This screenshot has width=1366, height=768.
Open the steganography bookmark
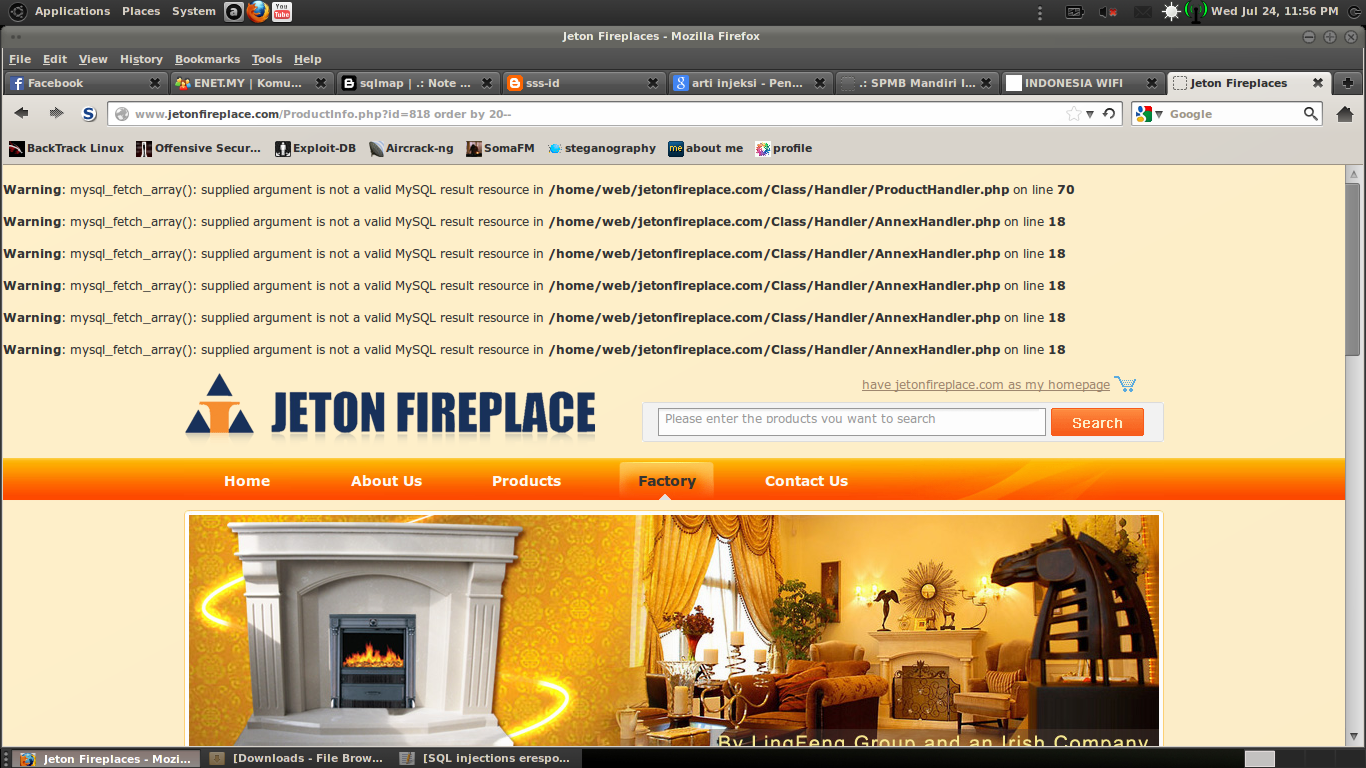tap(601, 148)
